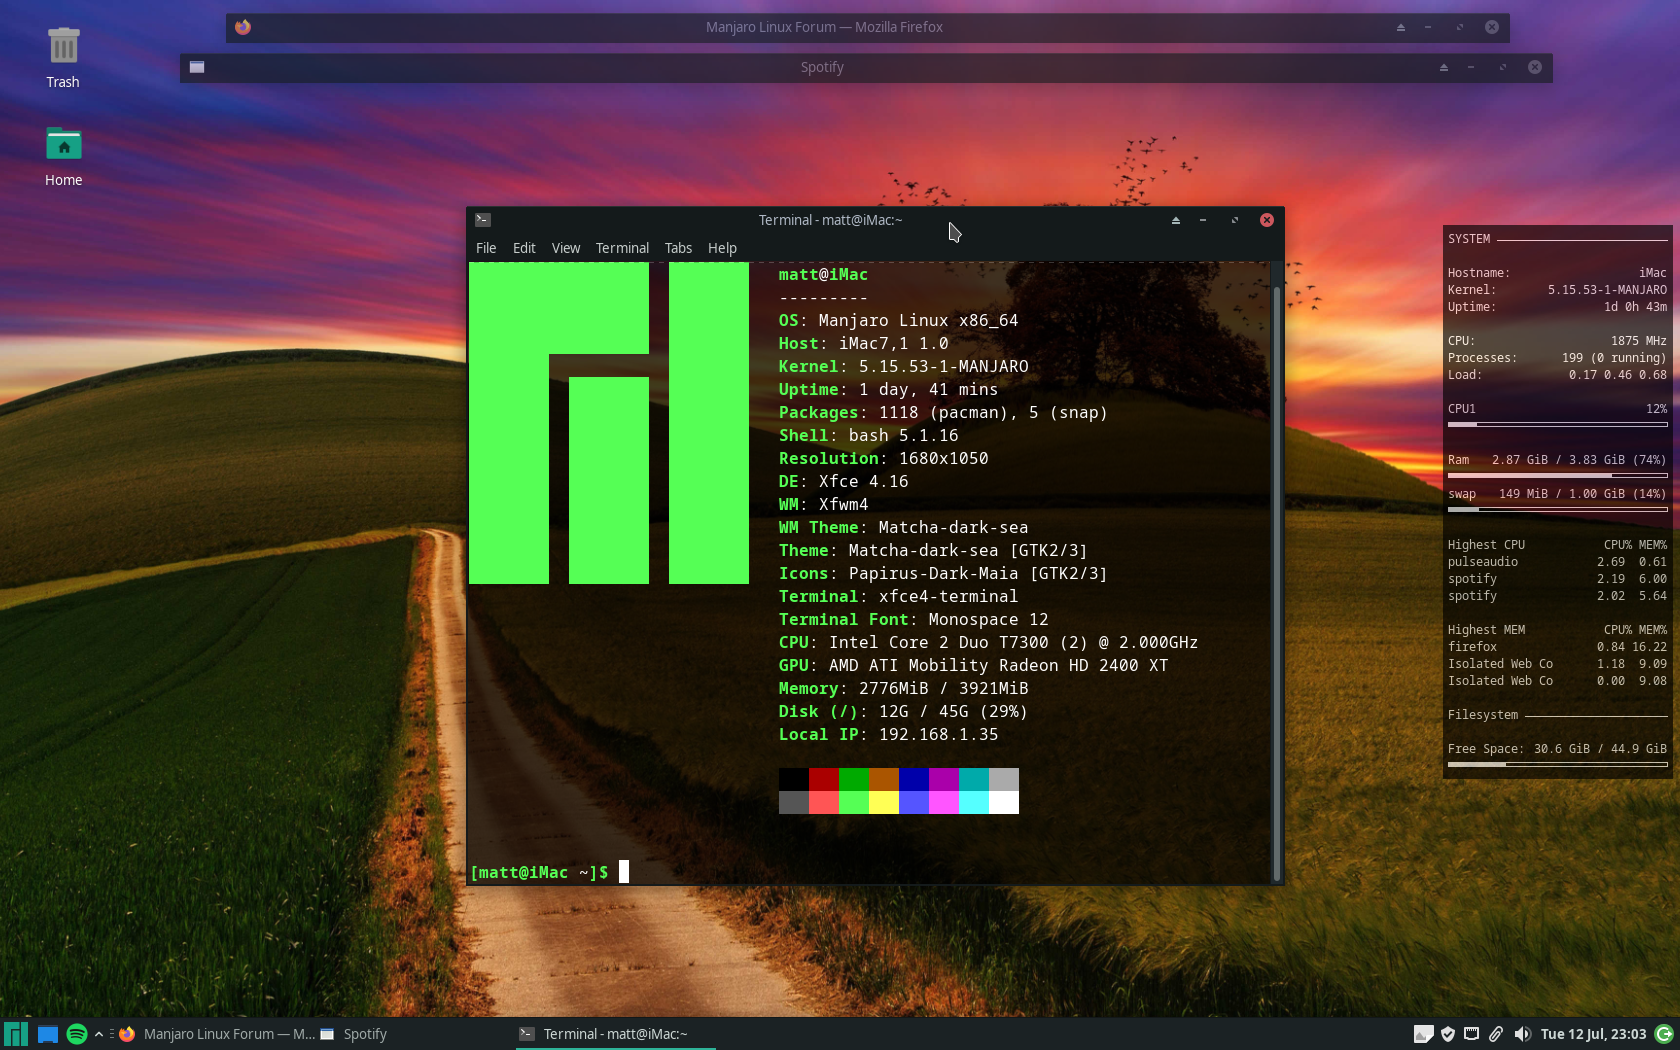Screen dimensions: 1680x1050
Task: Minimize the Firefox window
Action: pyautogui.click(x=1428, y=27)
